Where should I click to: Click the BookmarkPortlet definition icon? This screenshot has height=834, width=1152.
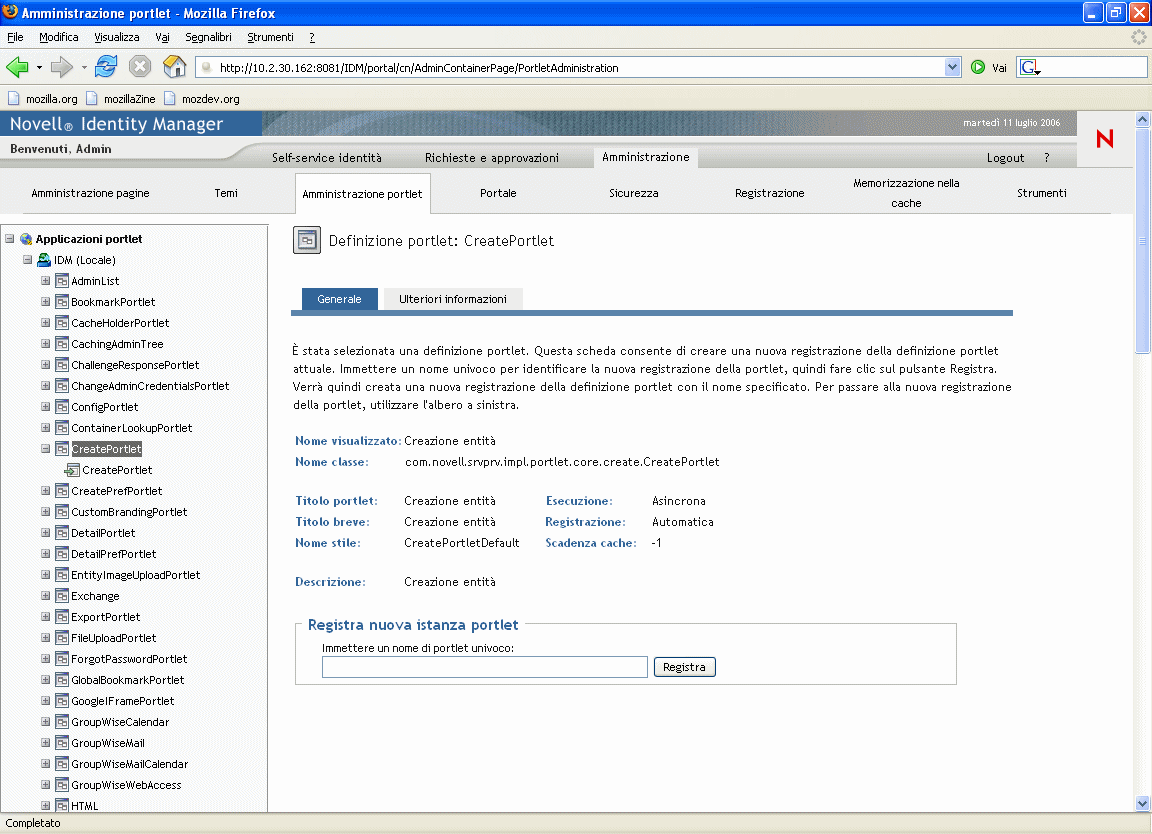pos(62,302)
